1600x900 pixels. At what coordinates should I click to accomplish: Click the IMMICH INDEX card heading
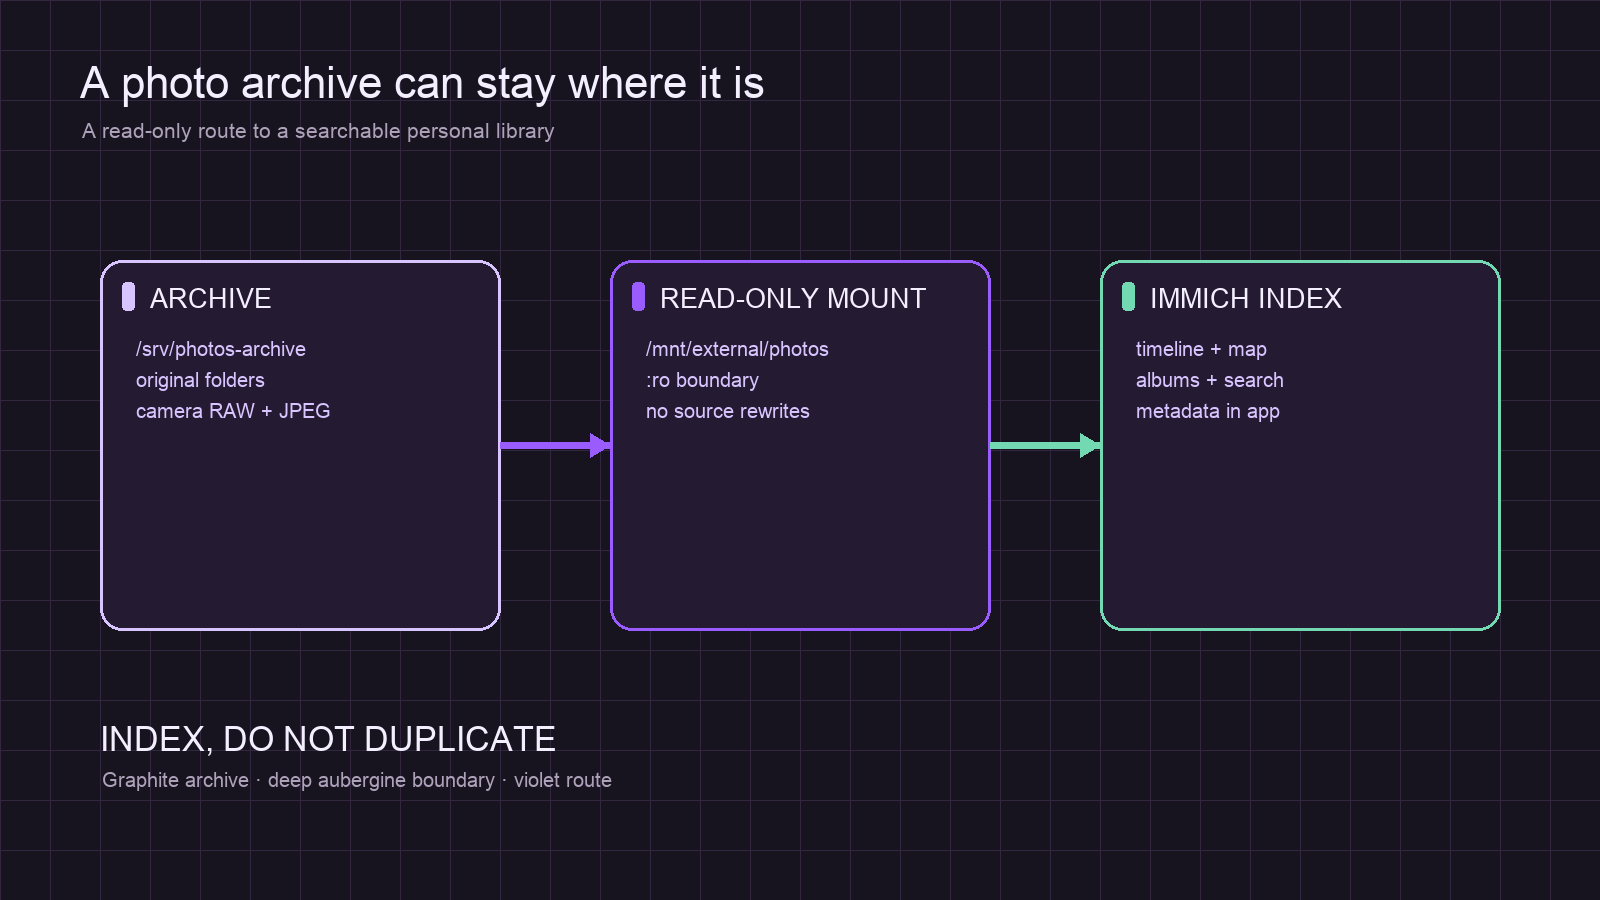pos(1246,298)
